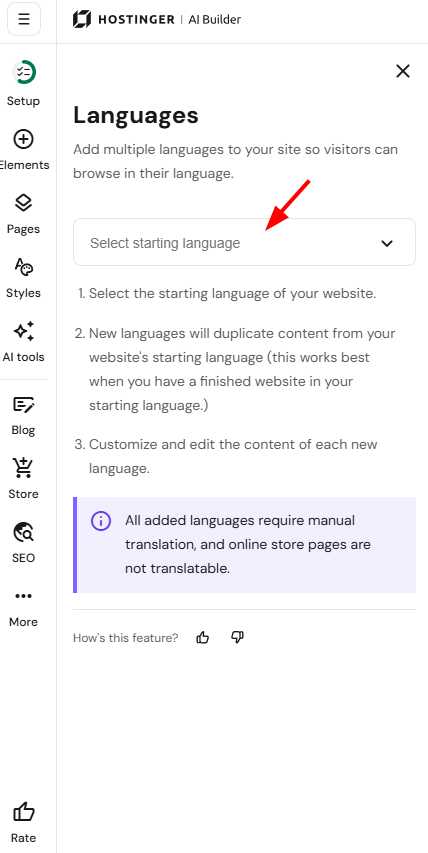
Task: Click the AI Builder label in header
Action: (x=214, y=20)
